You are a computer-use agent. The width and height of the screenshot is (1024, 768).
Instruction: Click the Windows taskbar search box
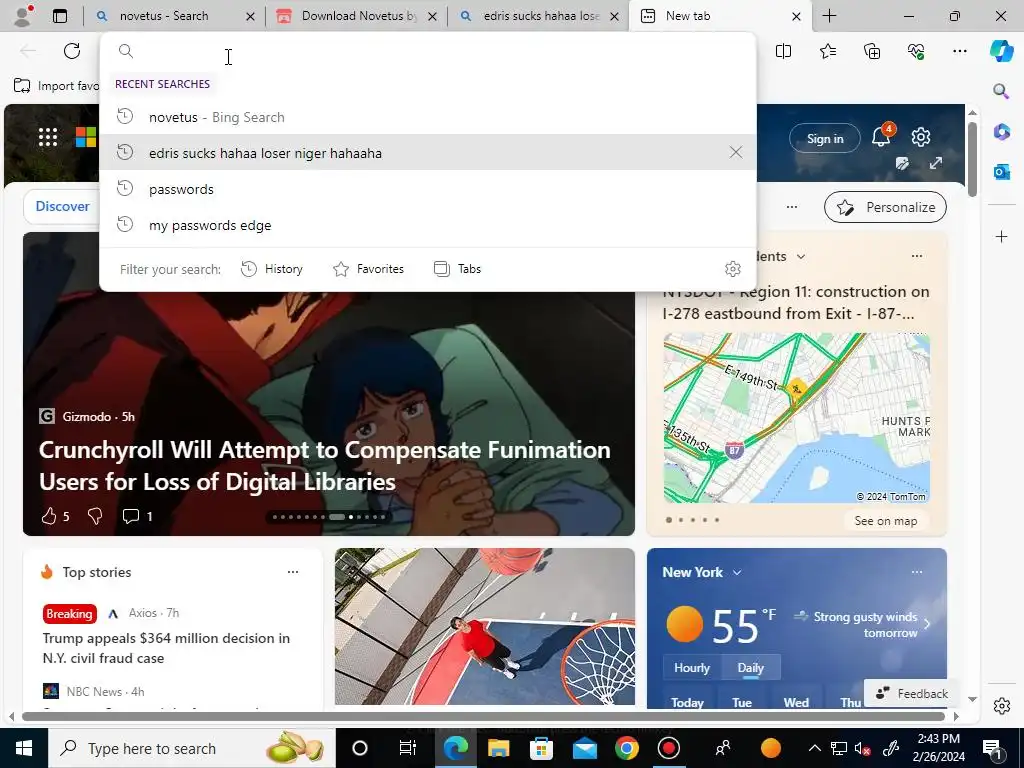191,748
